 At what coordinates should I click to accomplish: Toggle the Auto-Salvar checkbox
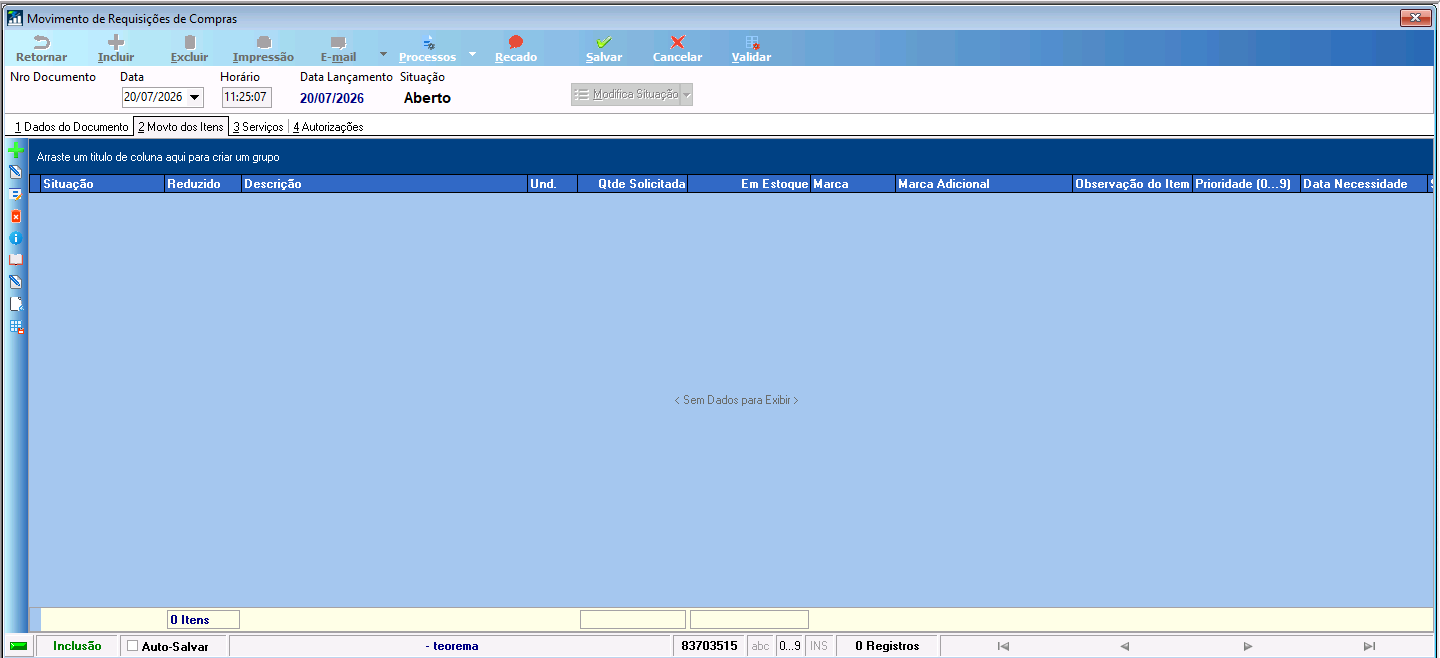click(133, 646)
